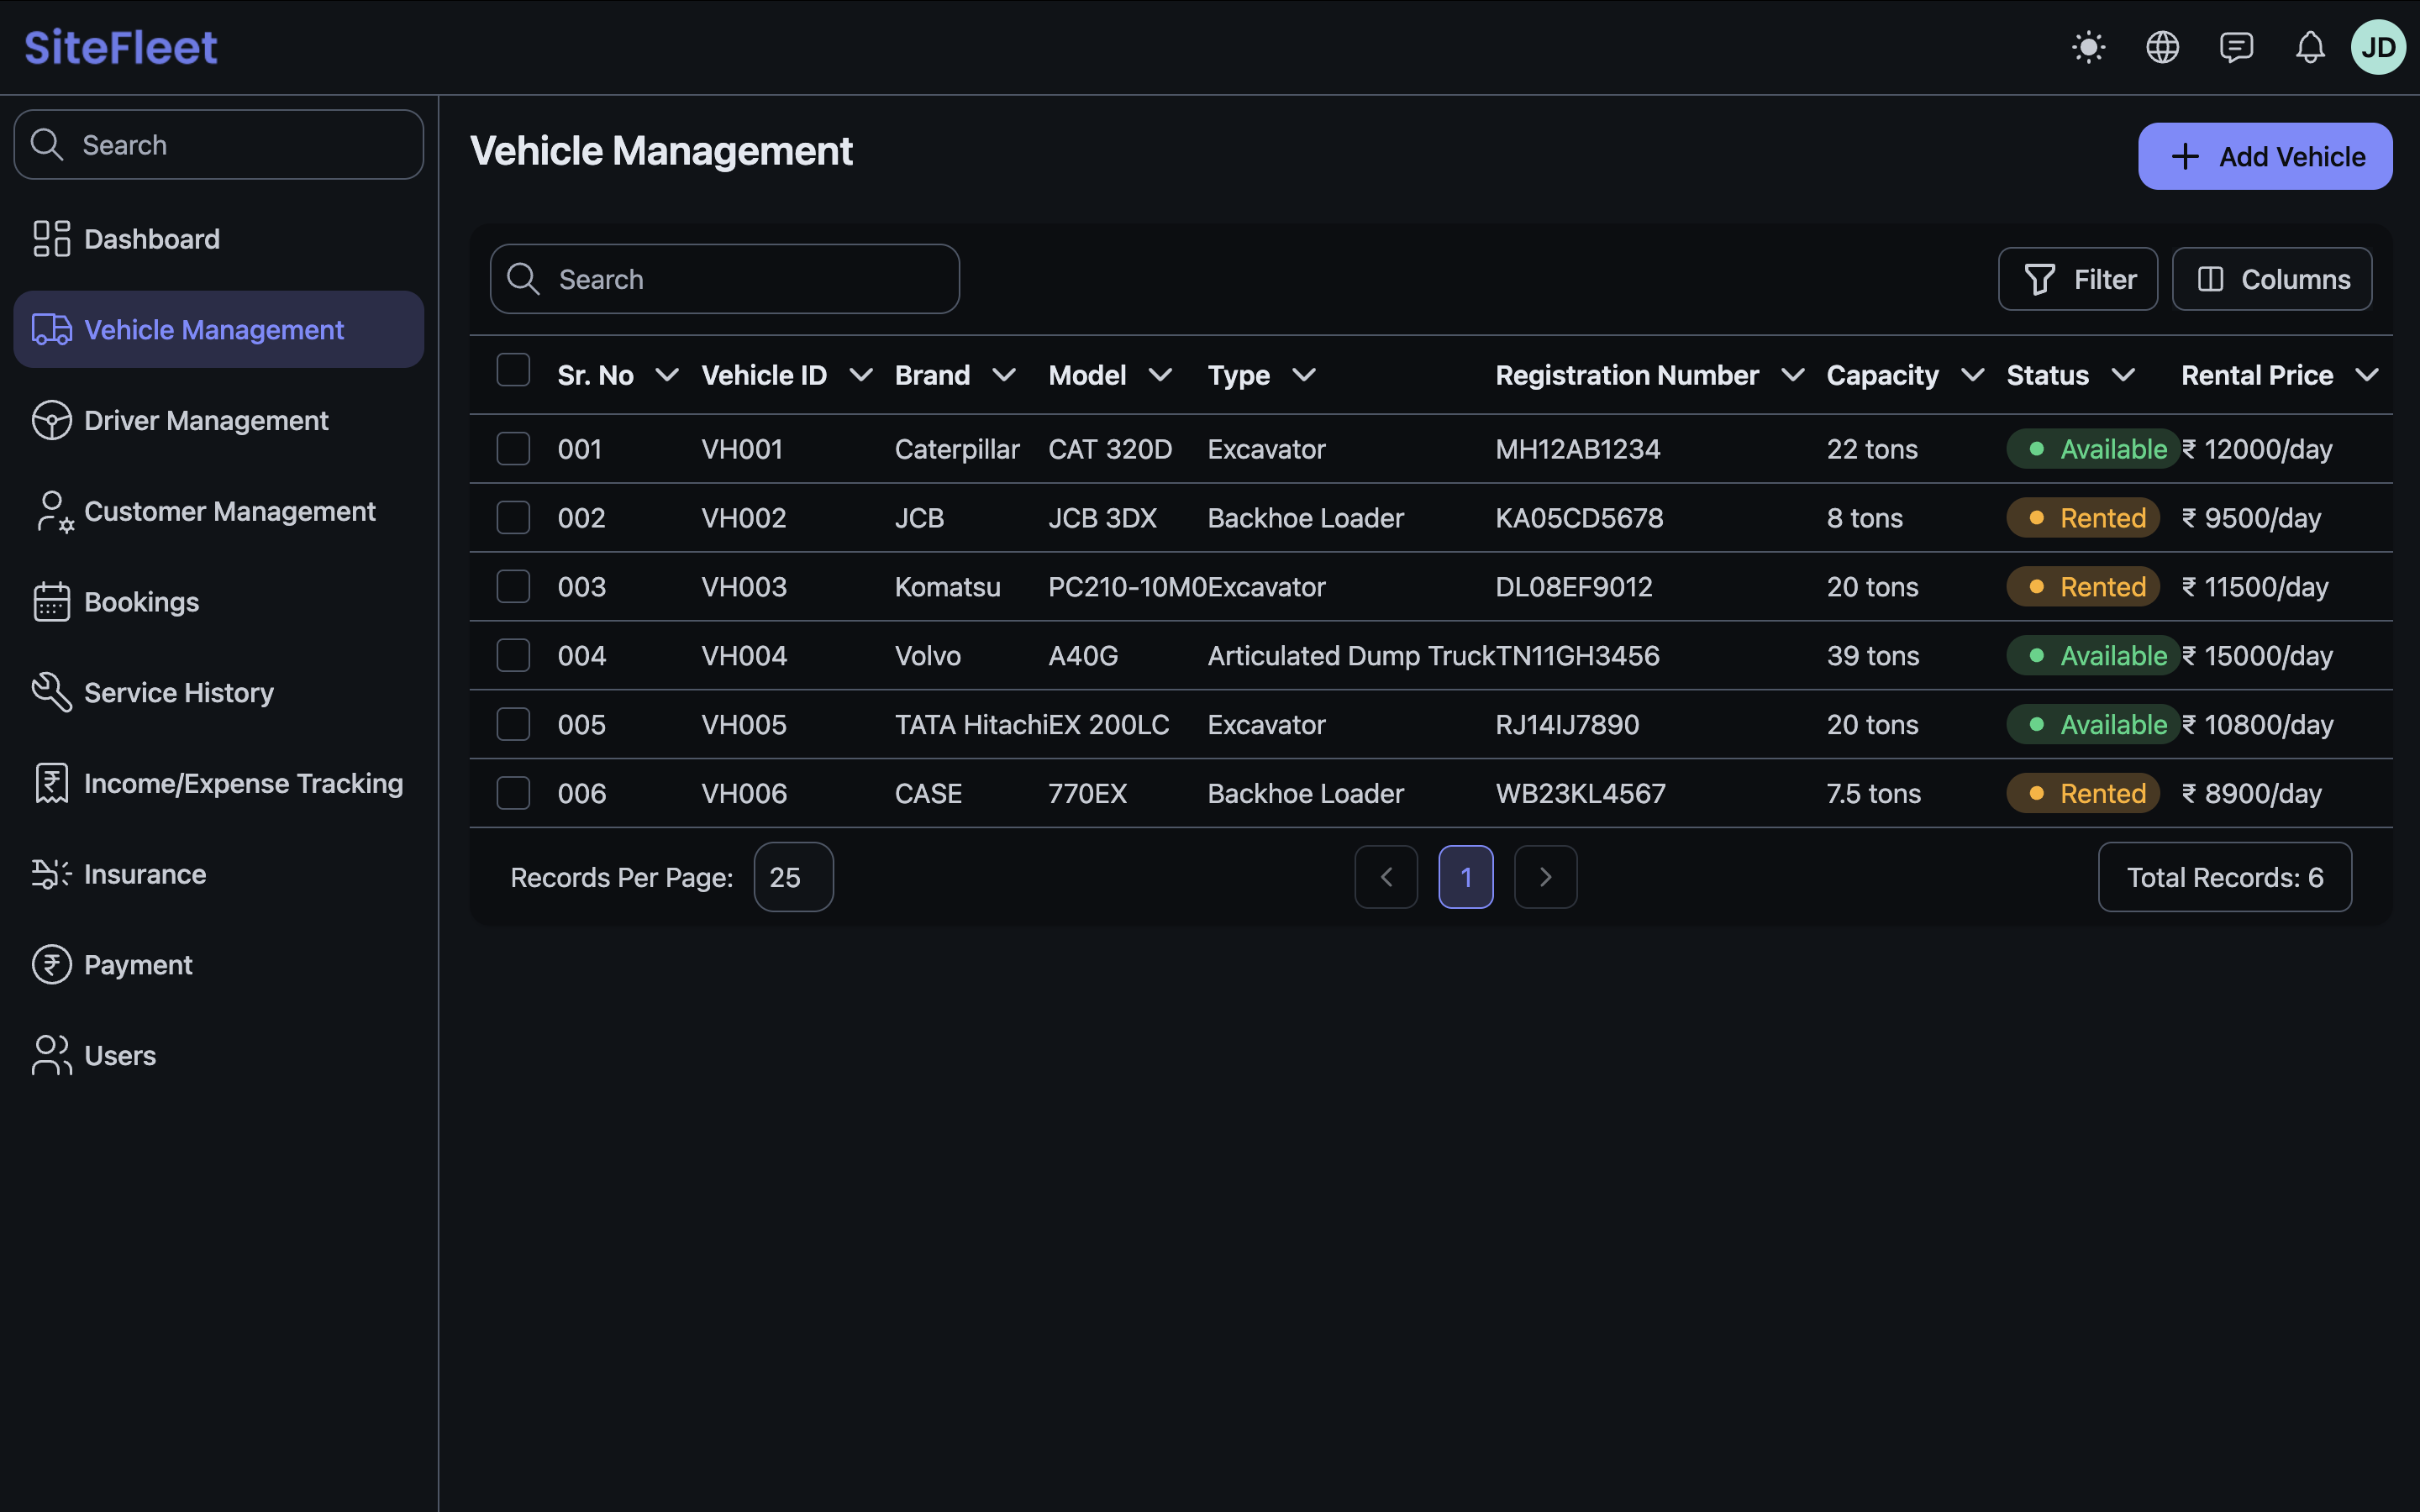Click the Rented status badge for VH003
This screenshot has height=1512, width=2420.
(2083, 587)
